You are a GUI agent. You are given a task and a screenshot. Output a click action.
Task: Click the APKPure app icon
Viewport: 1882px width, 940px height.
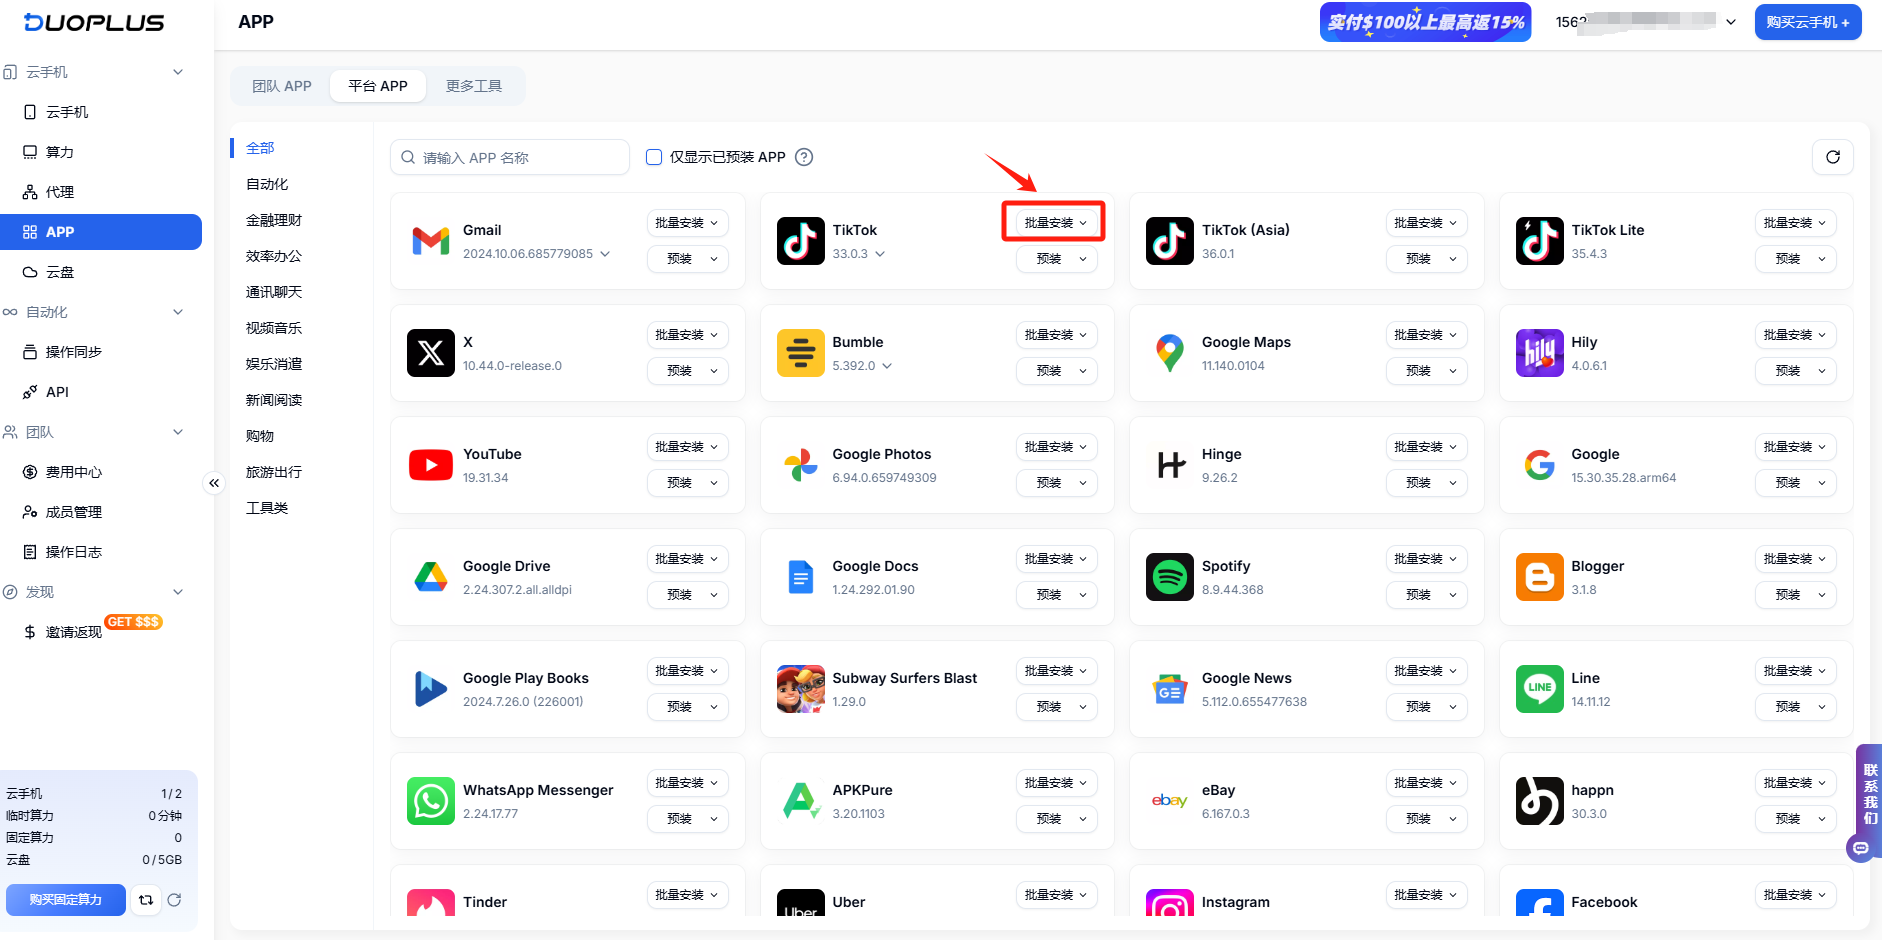801,801
